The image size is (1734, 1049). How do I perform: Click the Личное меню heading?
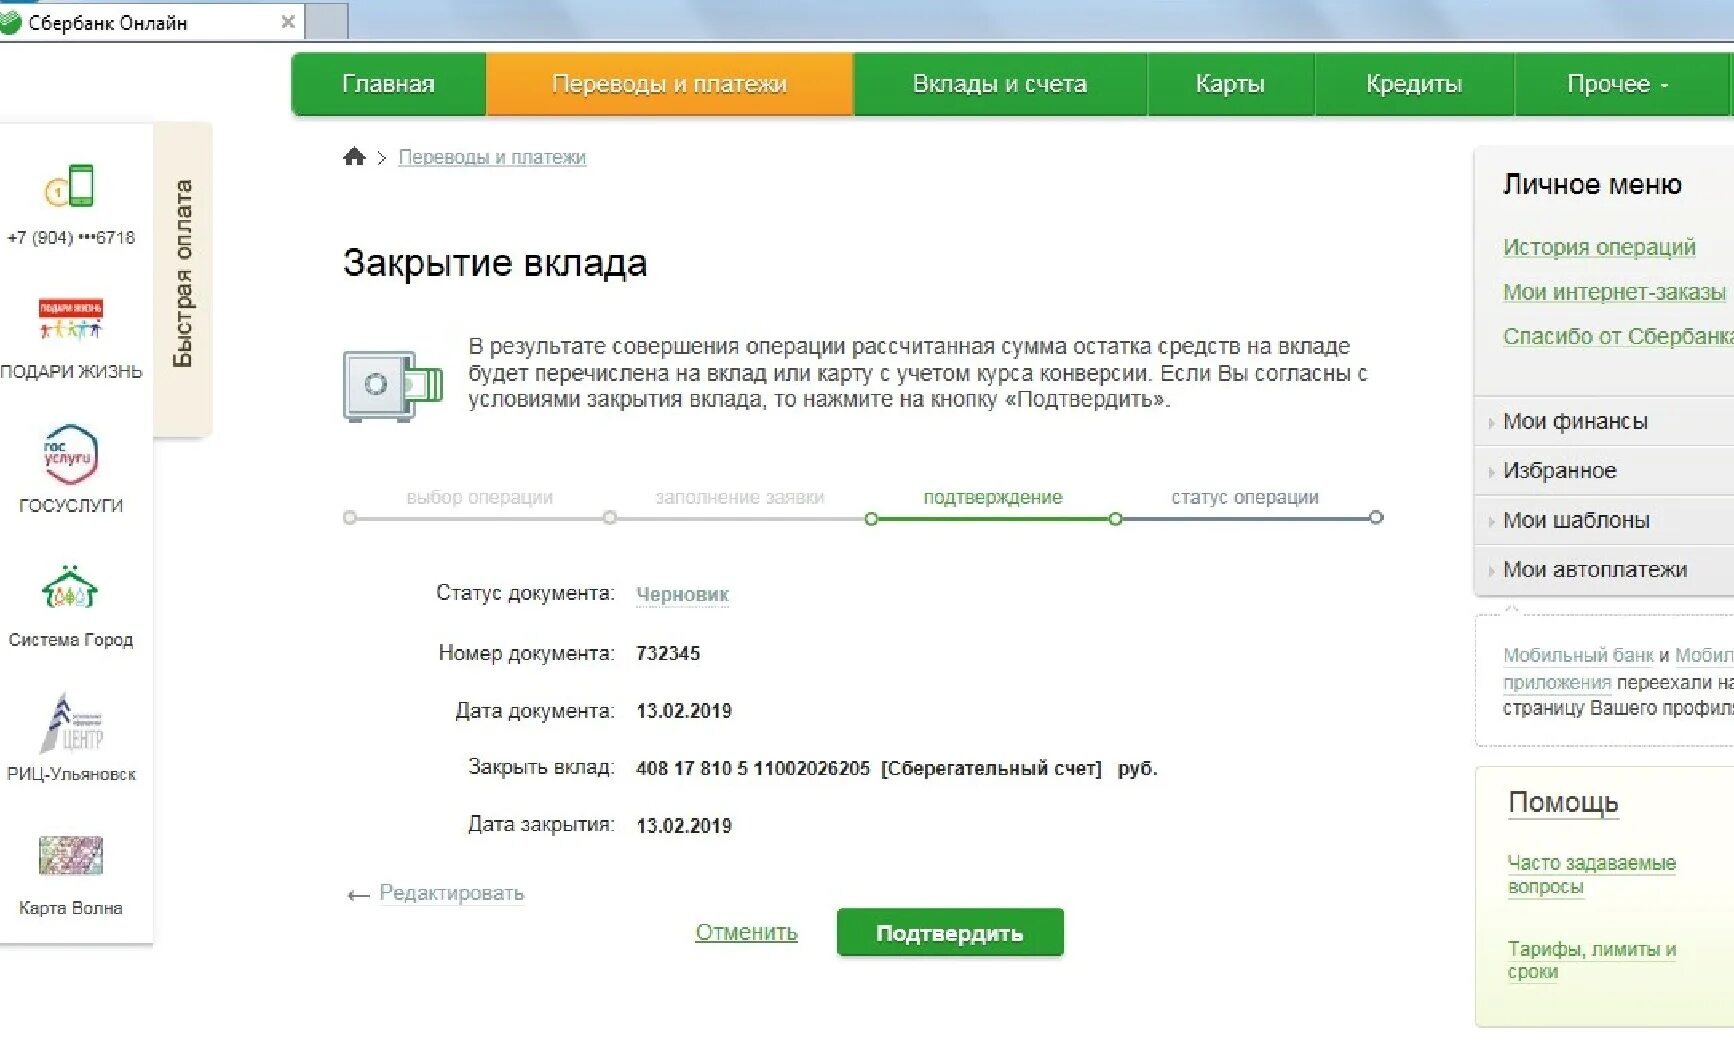[x=1592, y=184]
